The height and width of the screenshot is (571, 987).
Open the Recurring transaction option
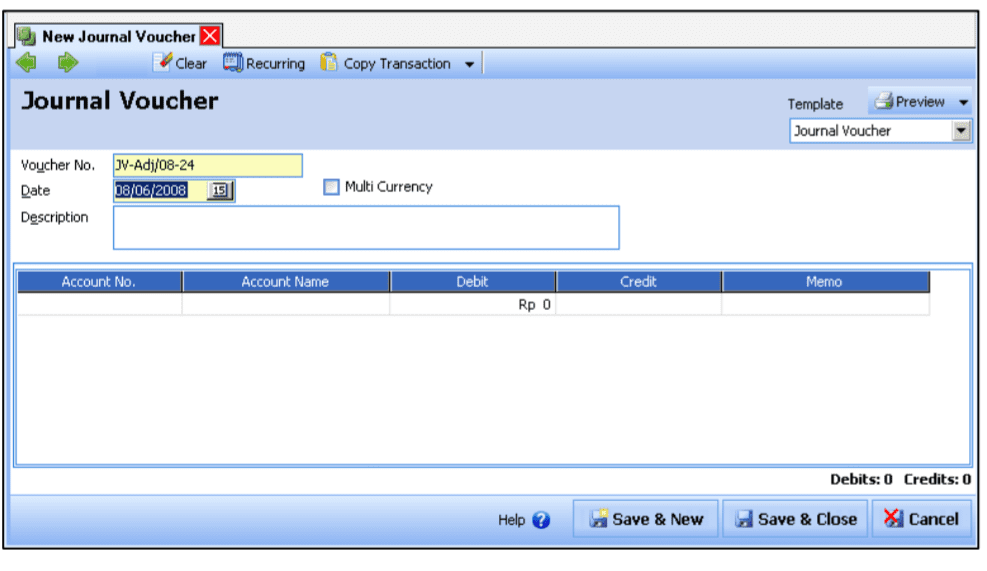pos(264,63)
